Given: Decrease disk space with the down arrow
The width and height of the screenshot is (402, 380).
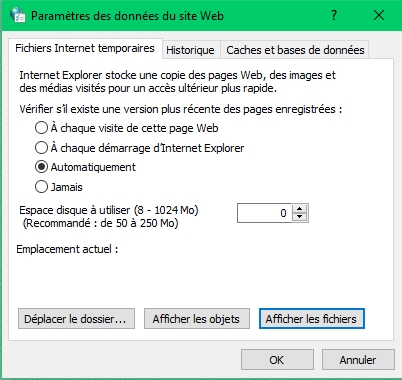Looking at the screenshot, I should 300,217.
